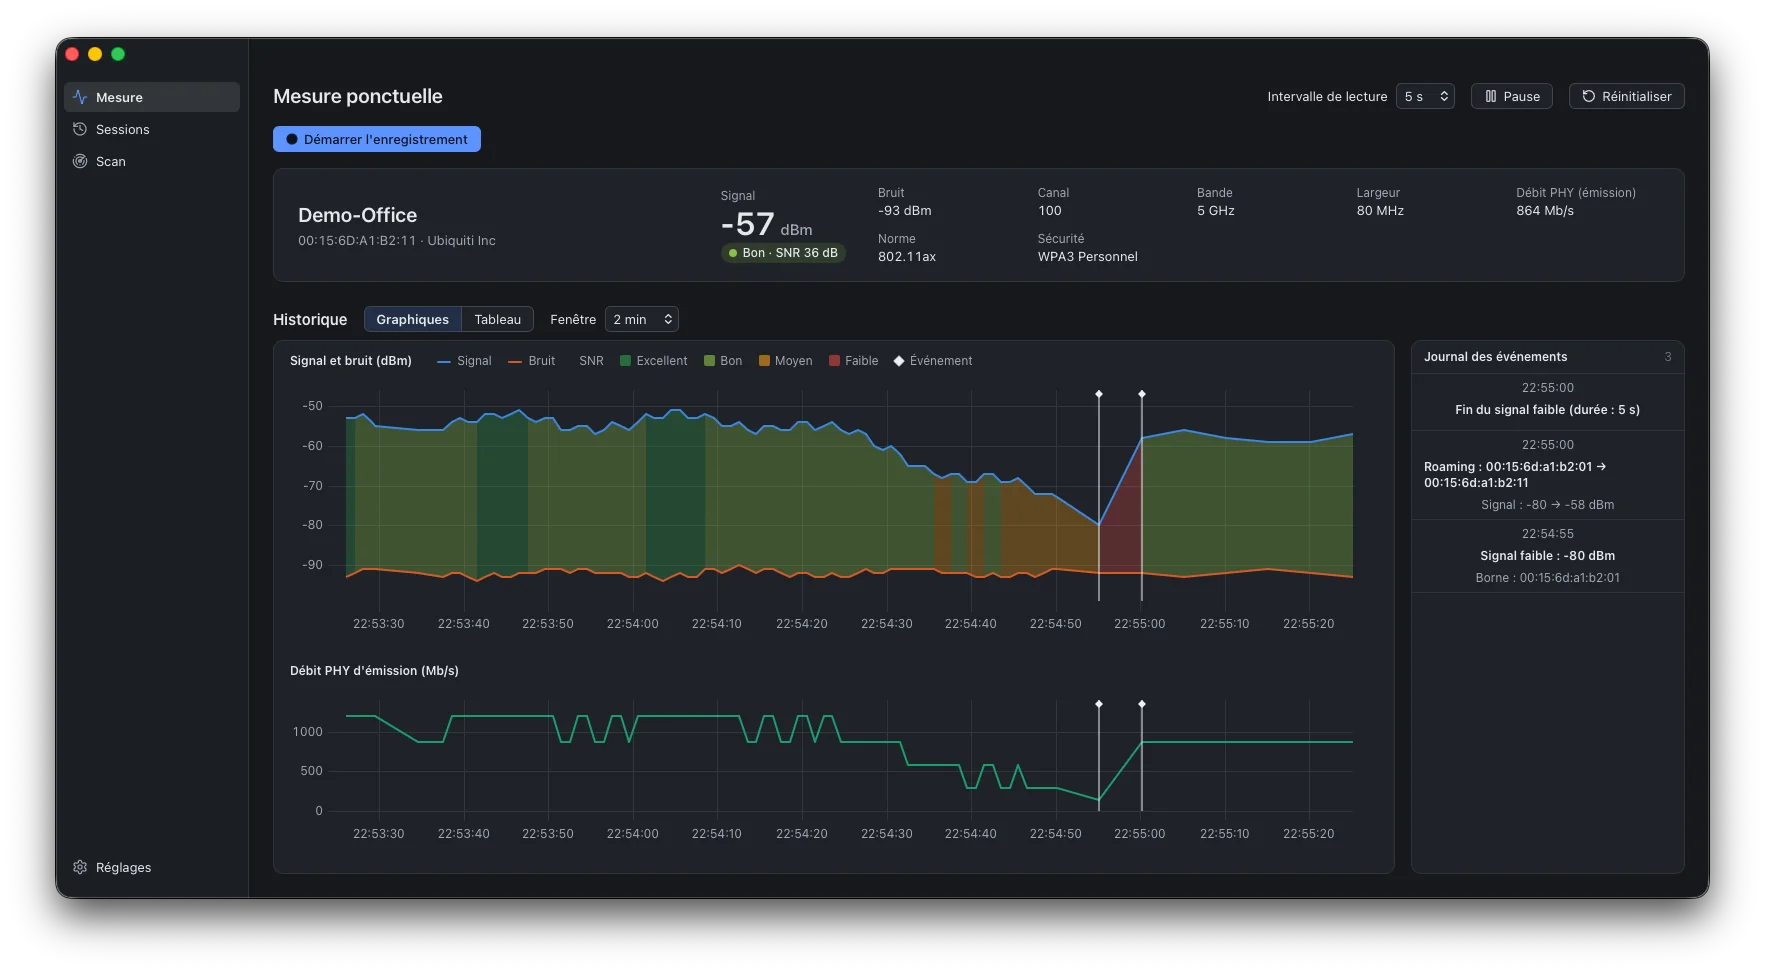The image size is (1765, 972).
Task: Click the WPA3 Personnel security value
Action: (1087, 257)
